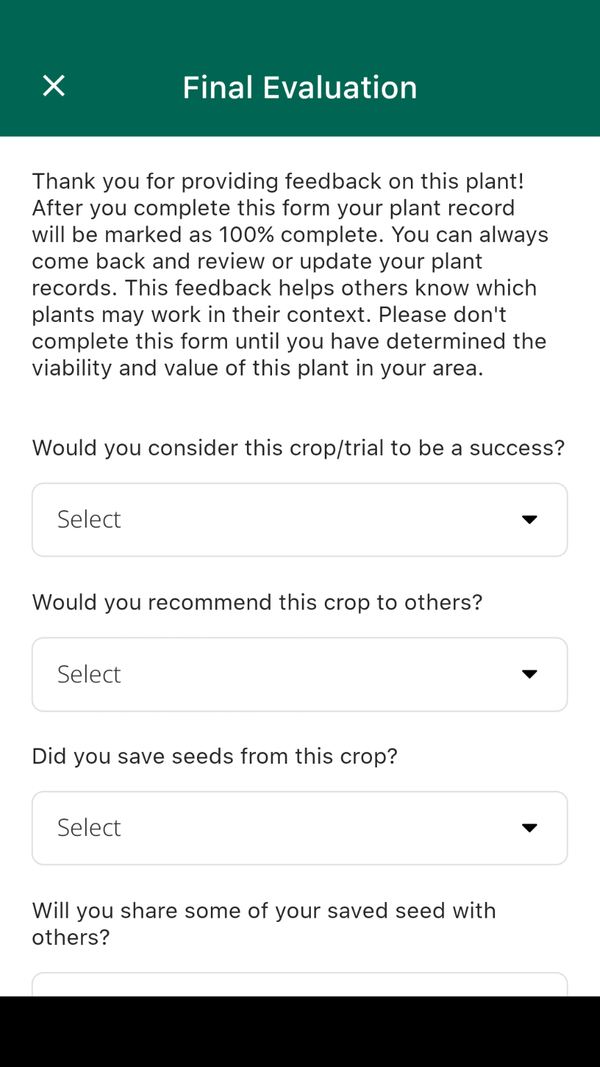Screen dimensions: 600x1067
Task: Select an answer for the success question
Action: [299, 519]
